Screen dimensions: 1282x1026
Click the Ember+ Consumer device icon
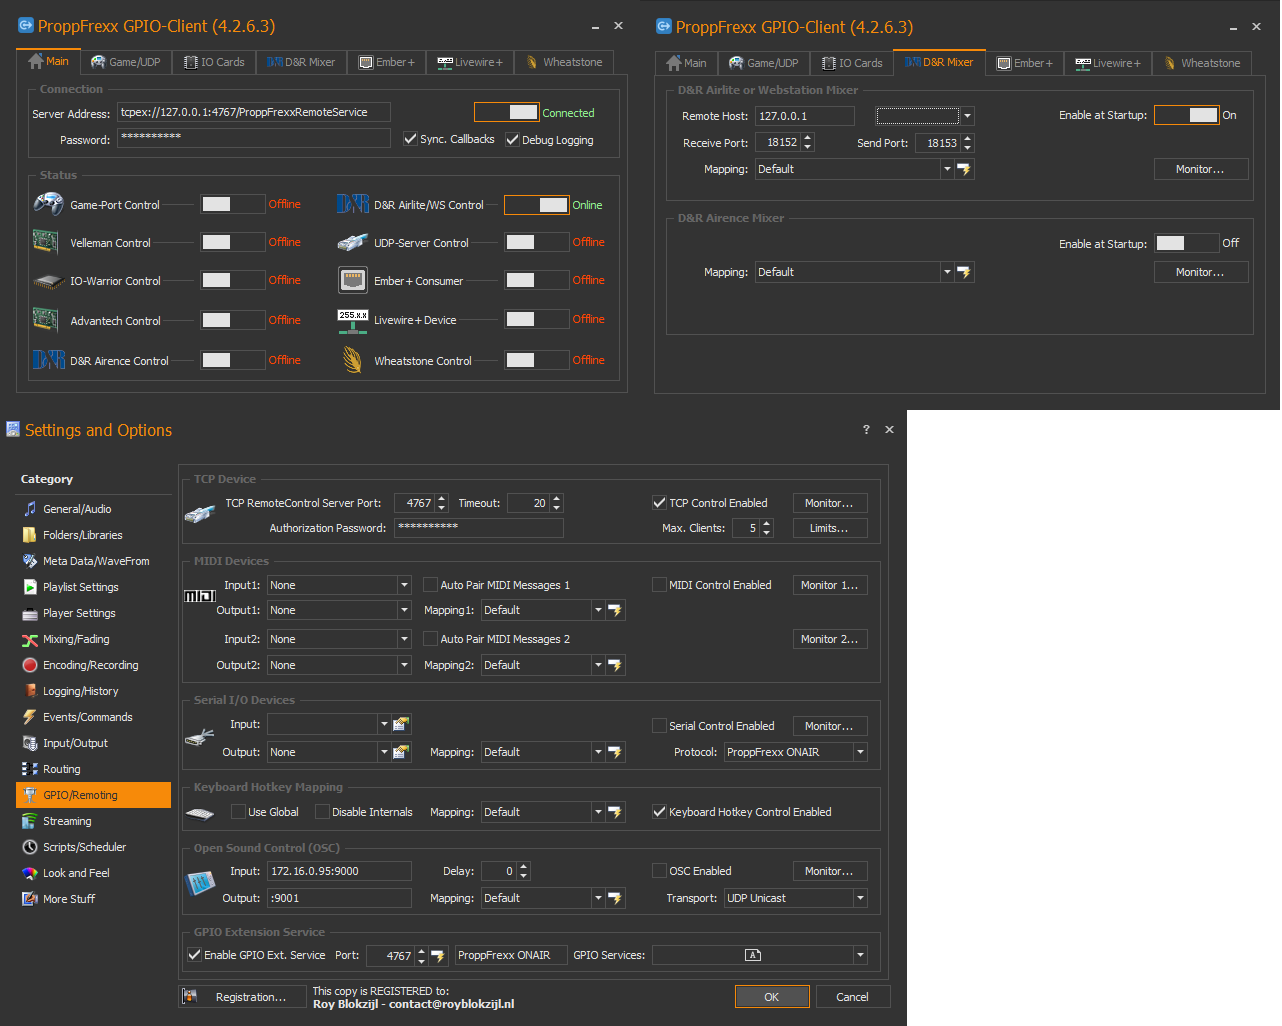[352, 280]
